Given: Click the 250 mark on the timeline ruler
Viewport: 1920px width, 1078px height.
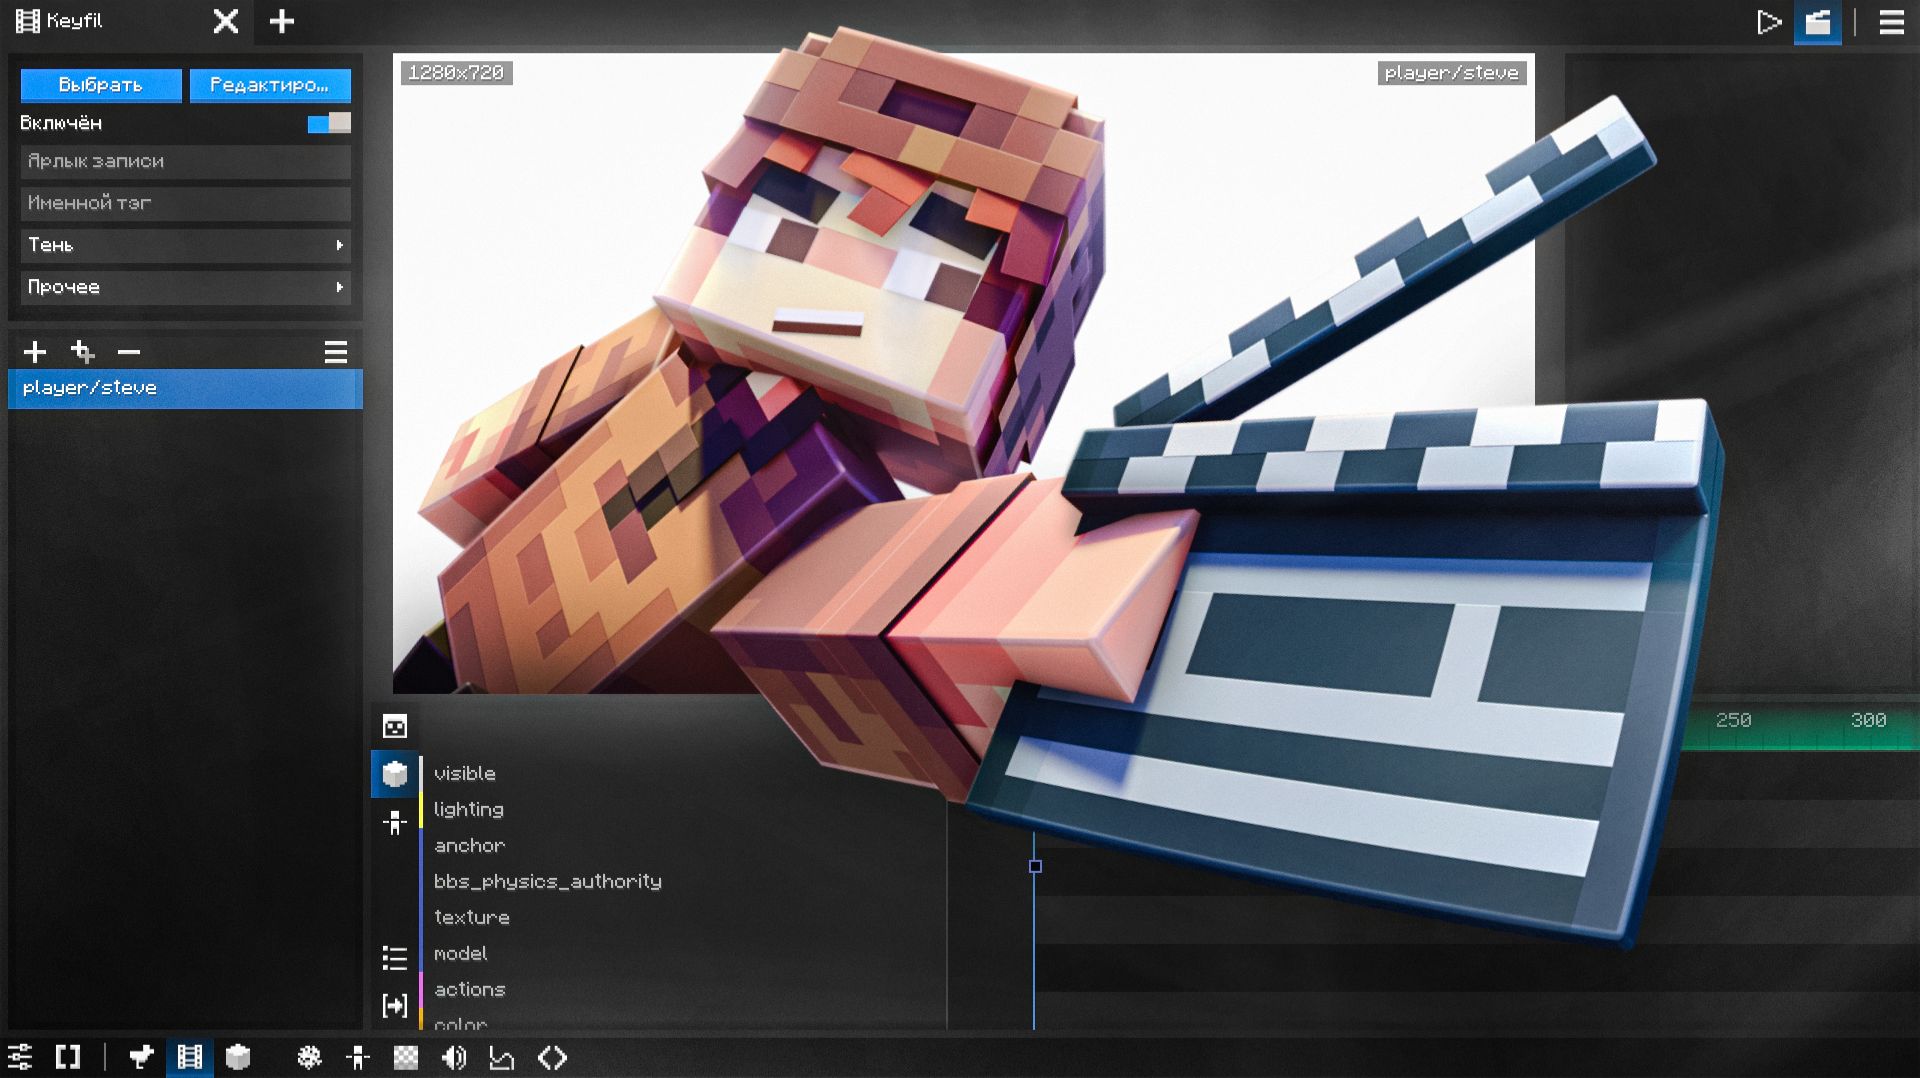Looking at the screenshot, I should pyautogui.click(x=1733, y=720).
